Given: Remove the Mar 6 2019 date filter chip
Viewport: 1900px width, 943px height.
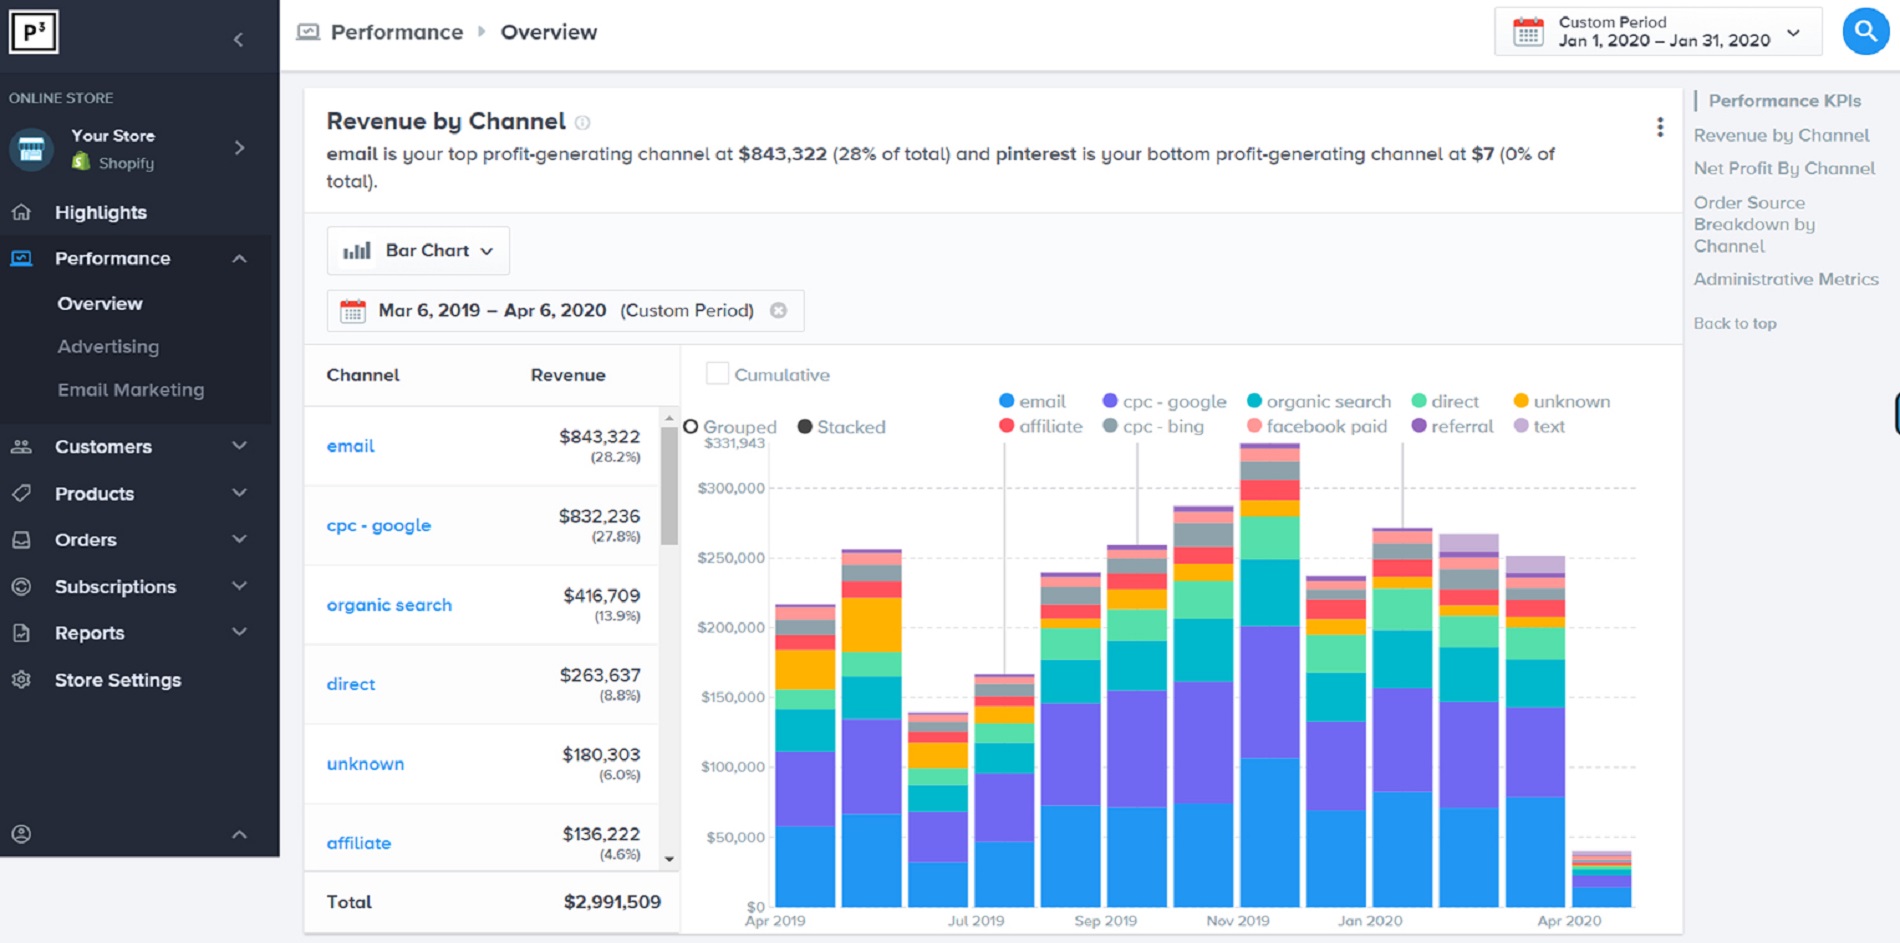Looking at the screenshot, I should tap(779, 310).
